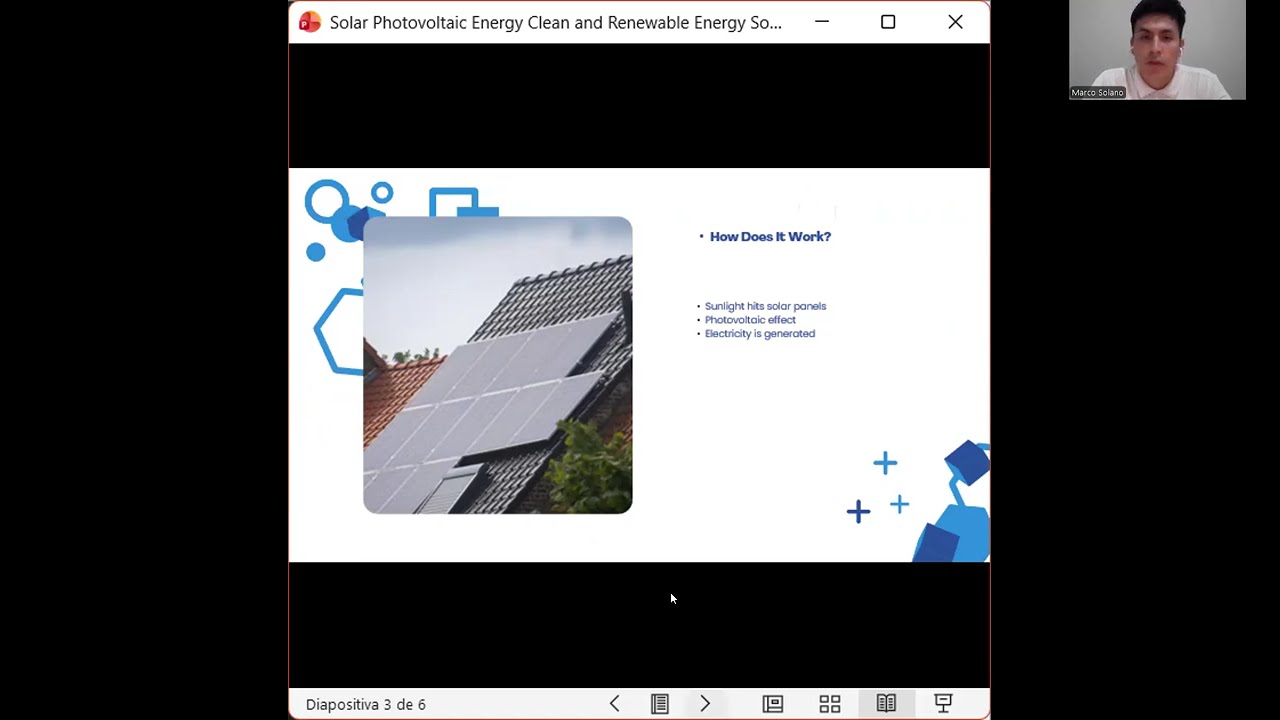This screenshot has width=1280, height=720.
Task: Click 'Photovoltaic effect' bullet
Action: 750,320
